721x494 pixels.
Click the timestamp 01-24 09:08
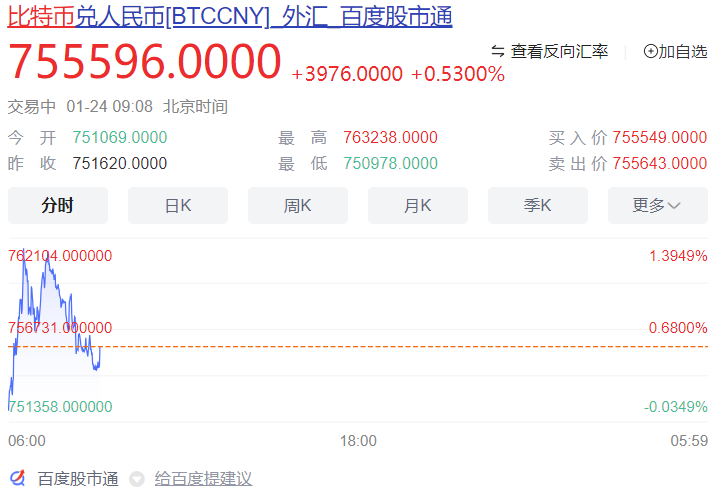(109, 107)
